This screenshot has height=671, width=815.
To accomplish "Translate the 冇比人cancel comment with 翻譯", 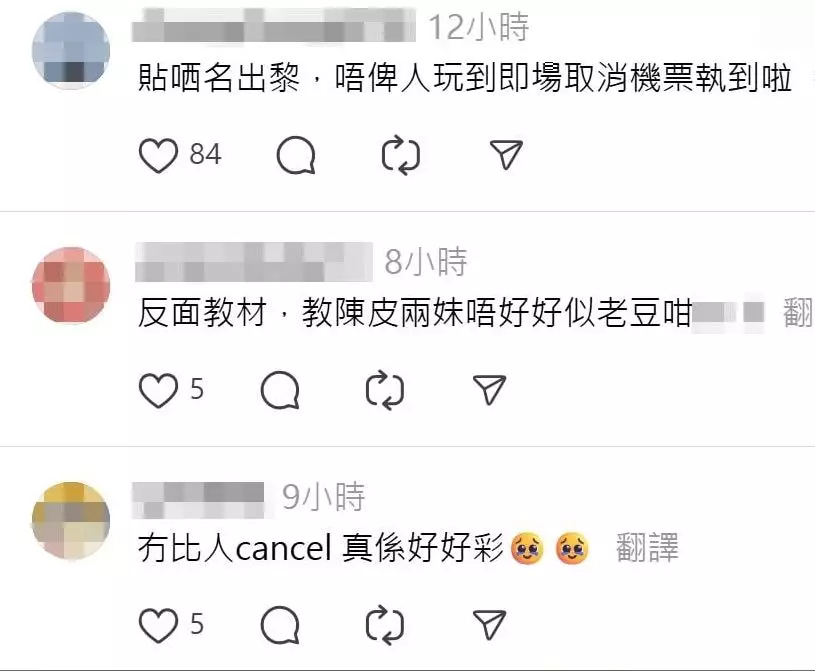I will pos(647,548).
